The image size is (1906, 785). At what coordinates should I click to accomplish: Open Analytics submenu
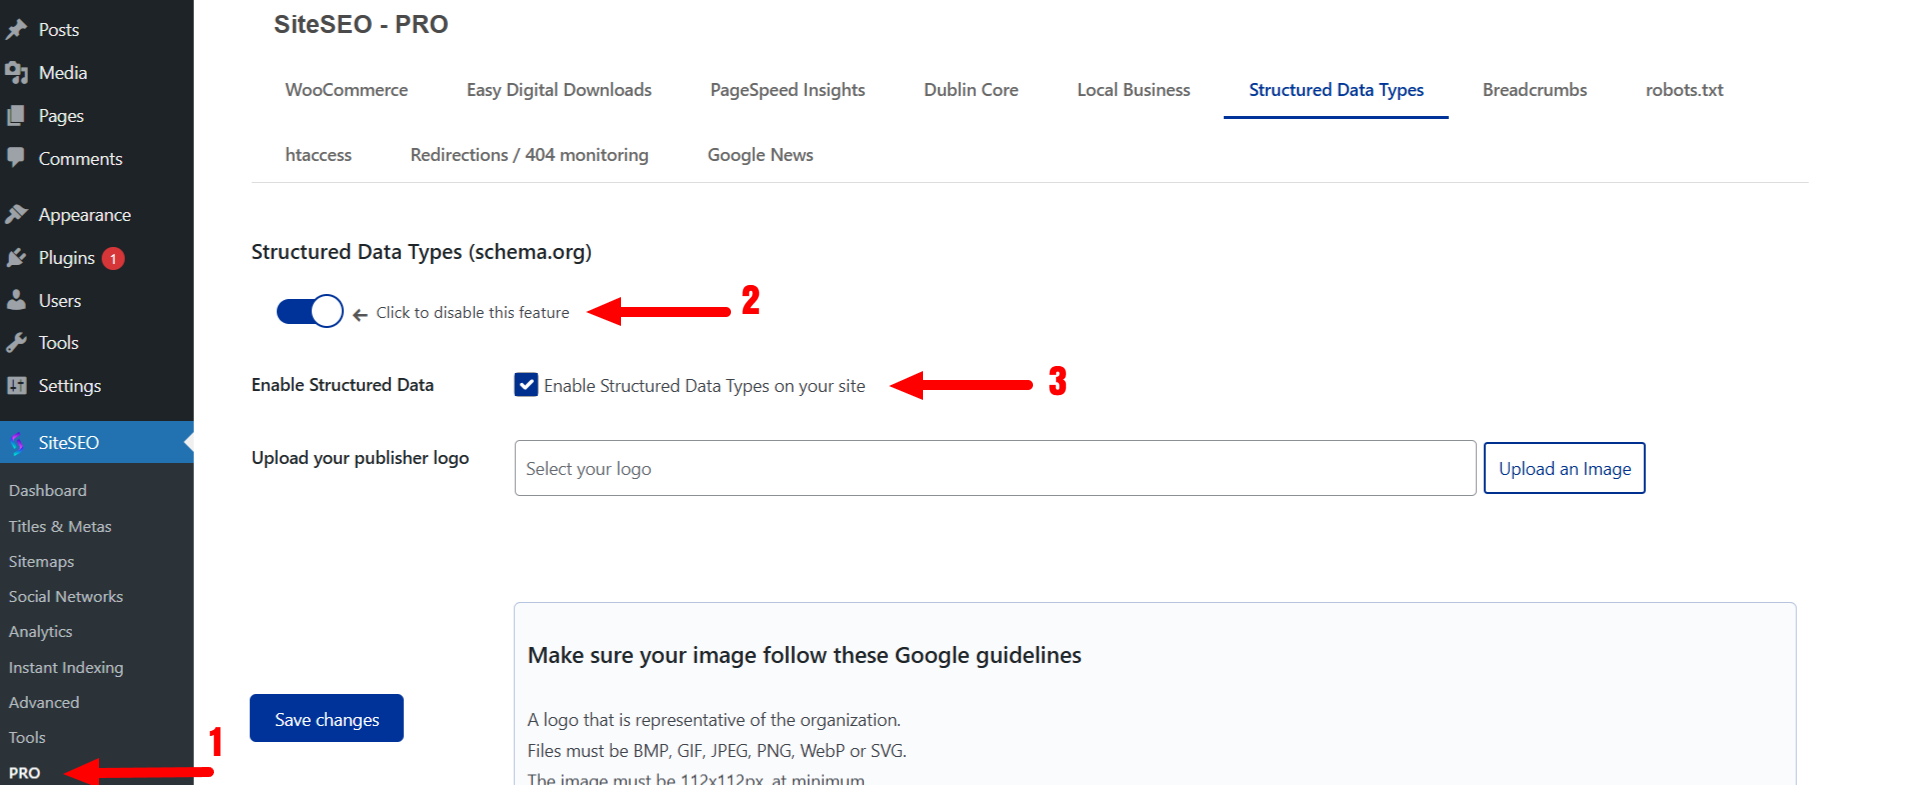[x=41, y=631]
